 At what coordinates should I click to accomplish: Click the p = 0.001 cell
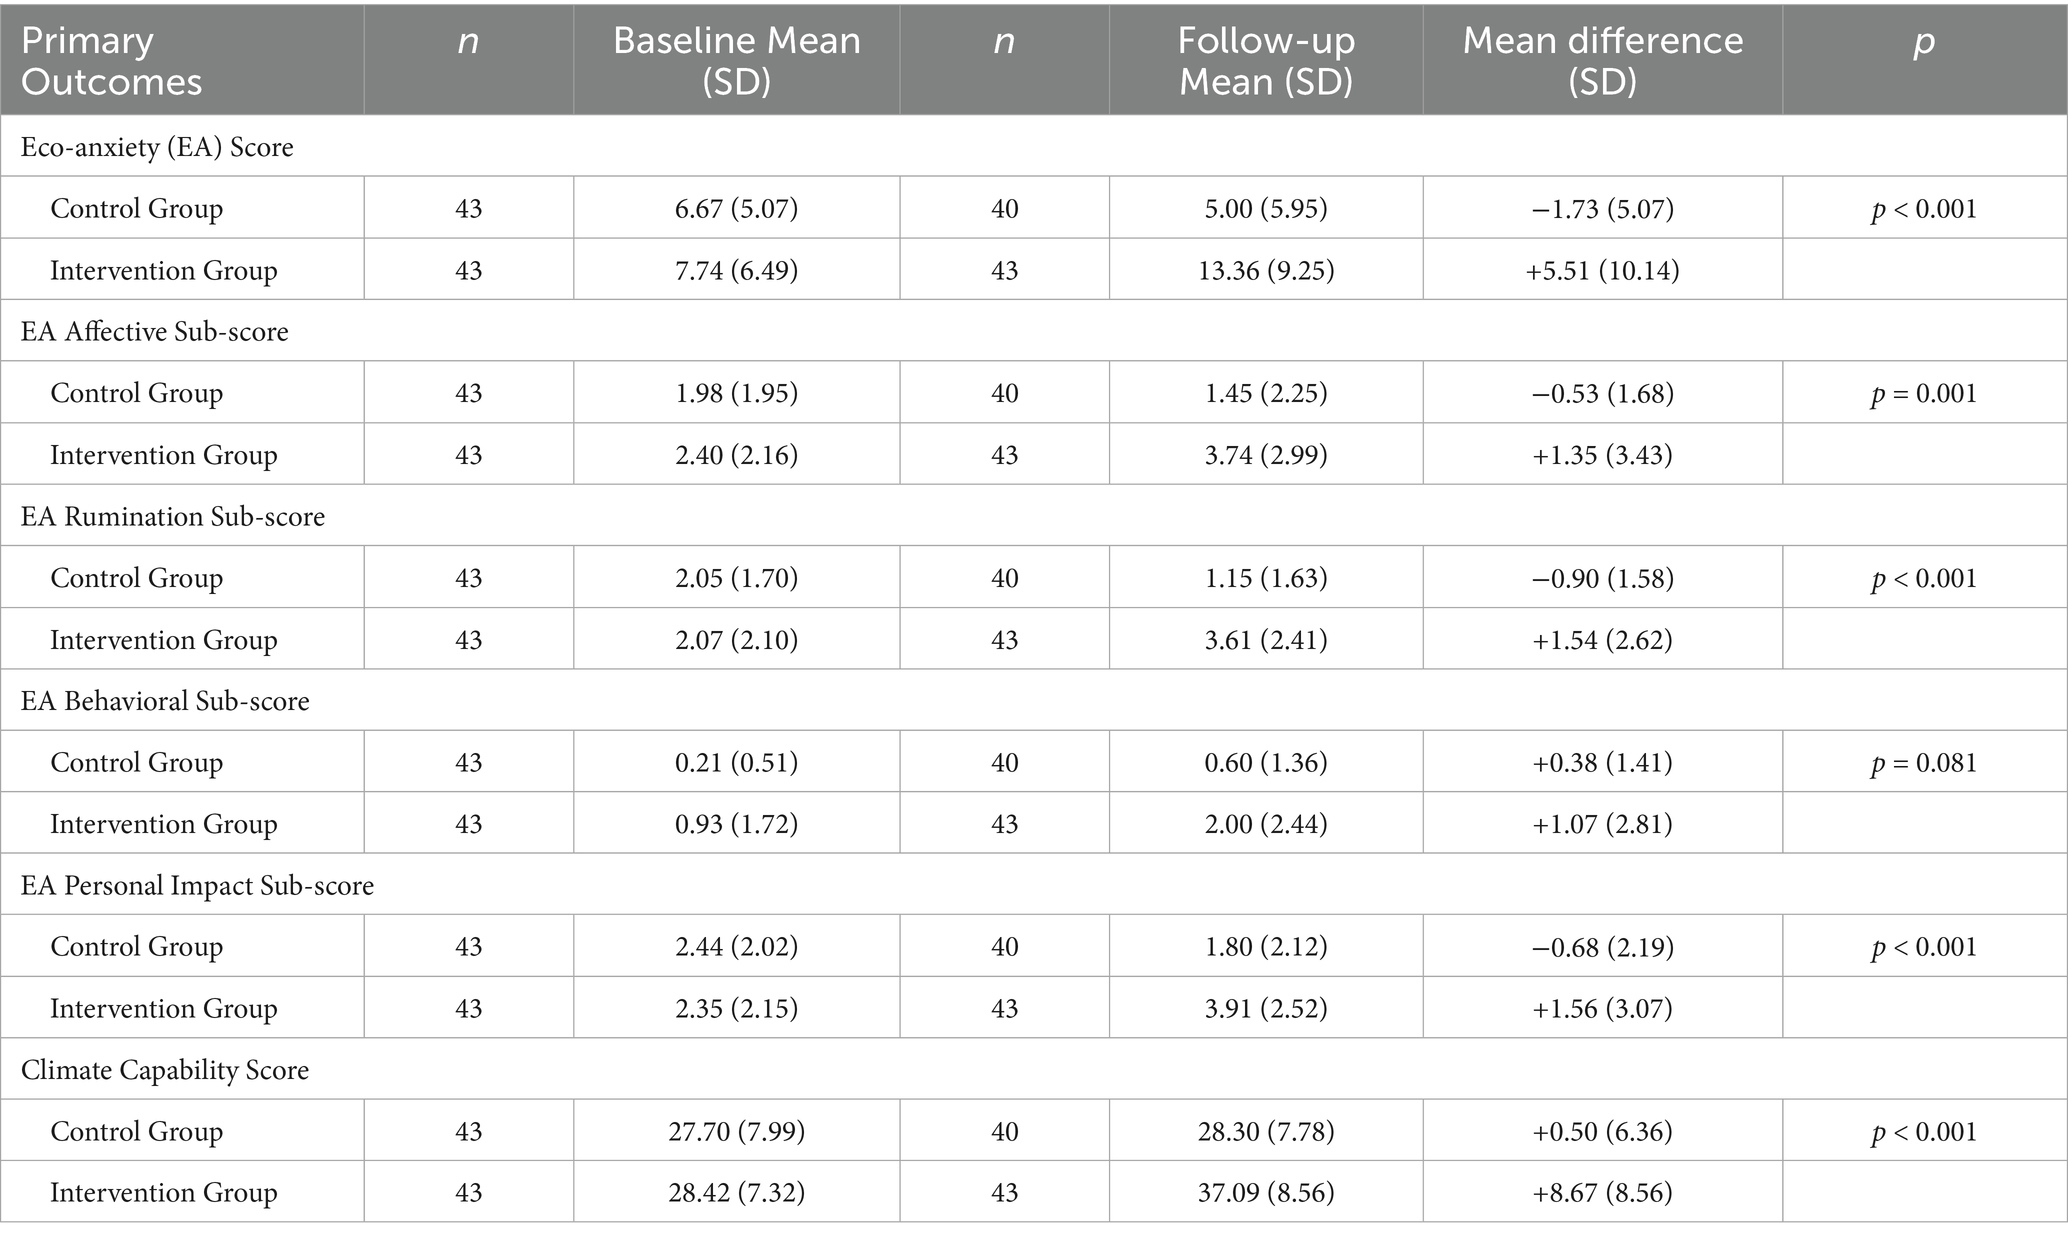point(1924,393)
